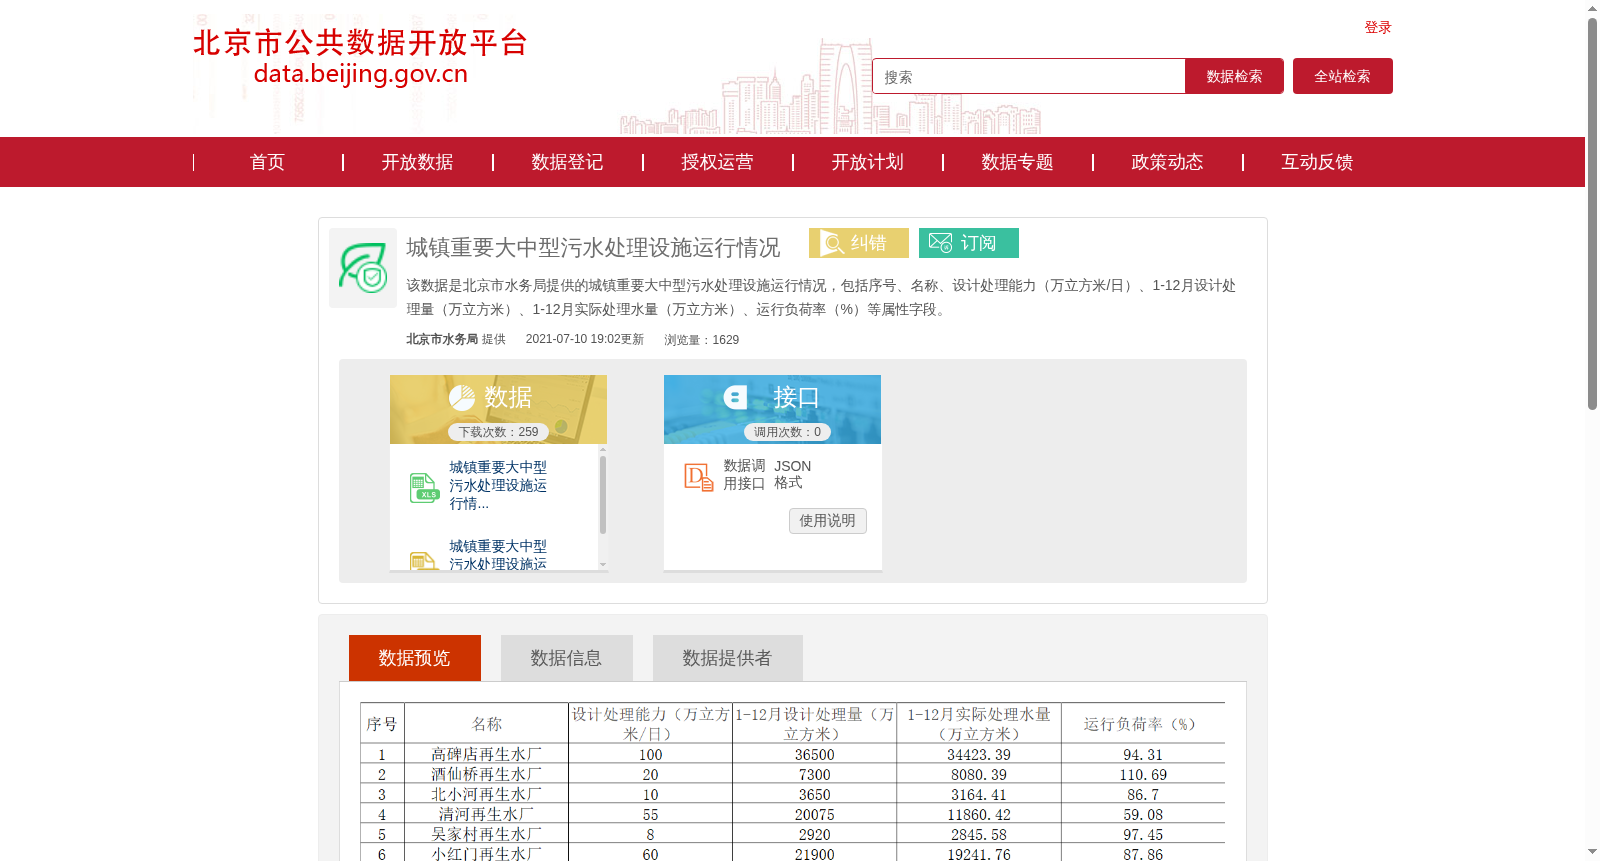Open 开放计划 navigation item
Image resolution: width=1600 pixels, height=861 pixels.
tap(867, 162)
